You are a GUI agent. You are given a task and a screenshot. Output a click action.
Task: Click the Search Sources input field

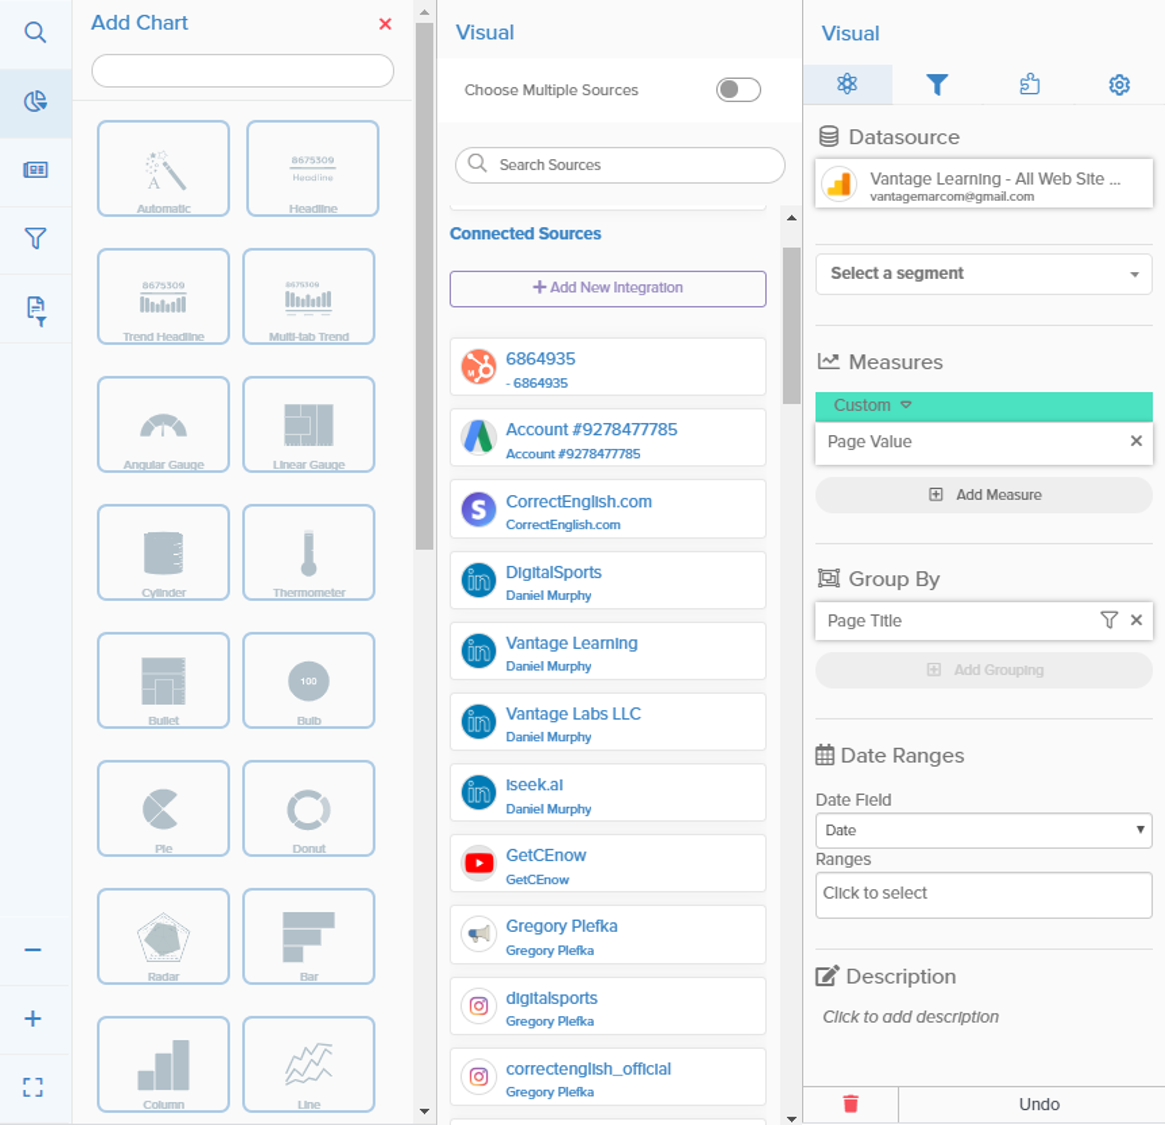[620, 165]
